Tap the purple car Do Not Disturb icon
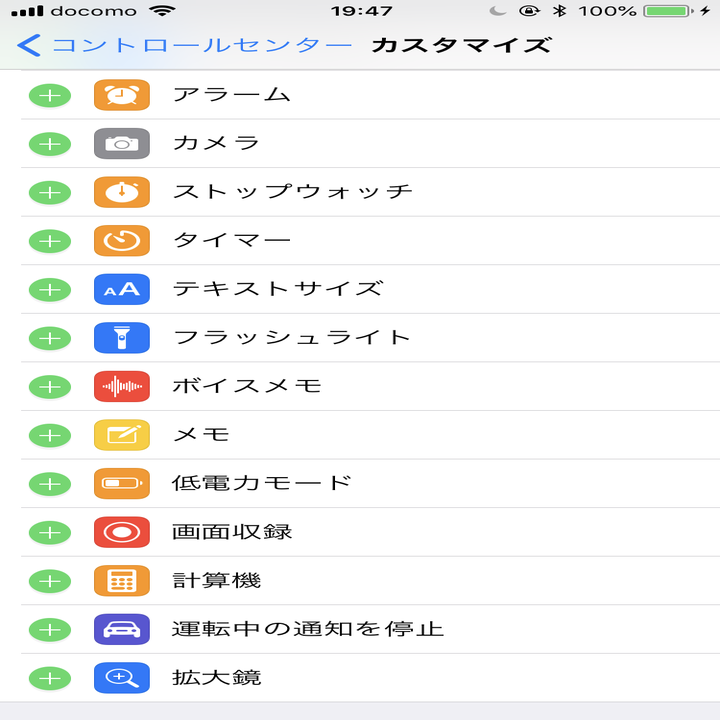This screenshot has width=720, height=720. [122, 629]
